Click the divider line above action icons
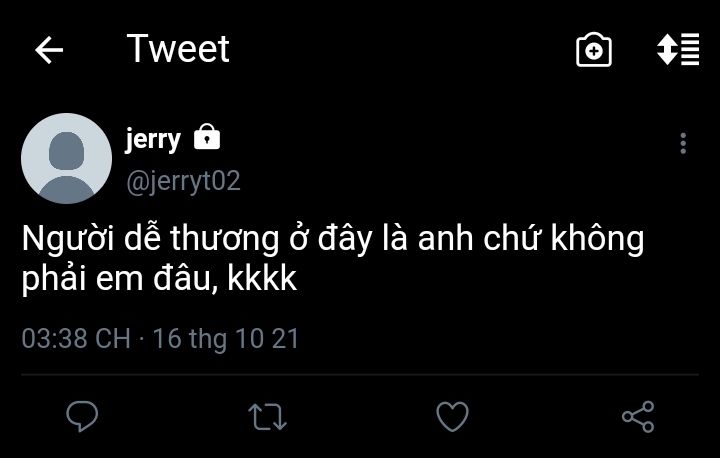 tap(360, 375)
